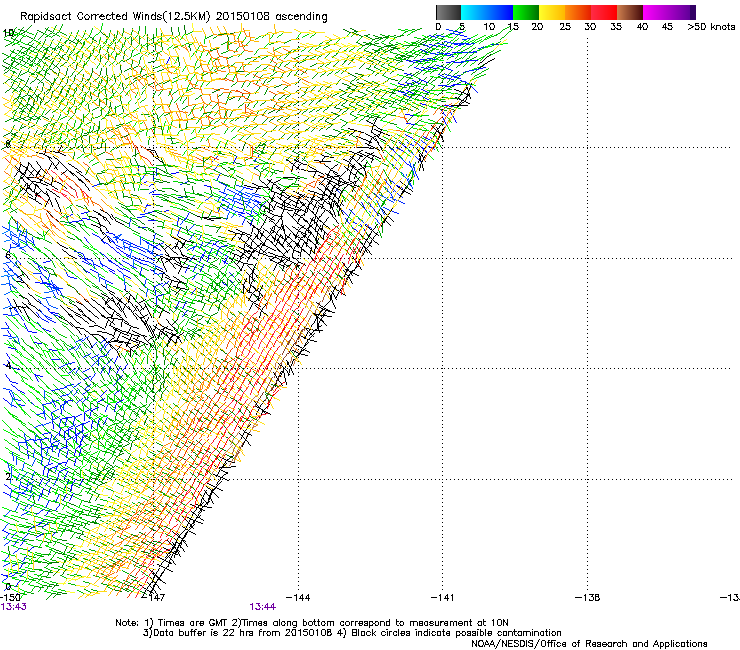The image size is (740, 650).
Task: Click the magenta 40-45 knots legend segment
Action: click(656, 12)
